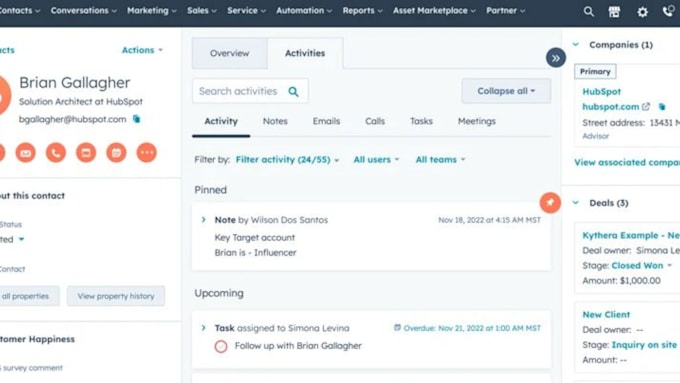Click the Search activities input field
Screen dimensions: 680x383
(x=250, y=91)
